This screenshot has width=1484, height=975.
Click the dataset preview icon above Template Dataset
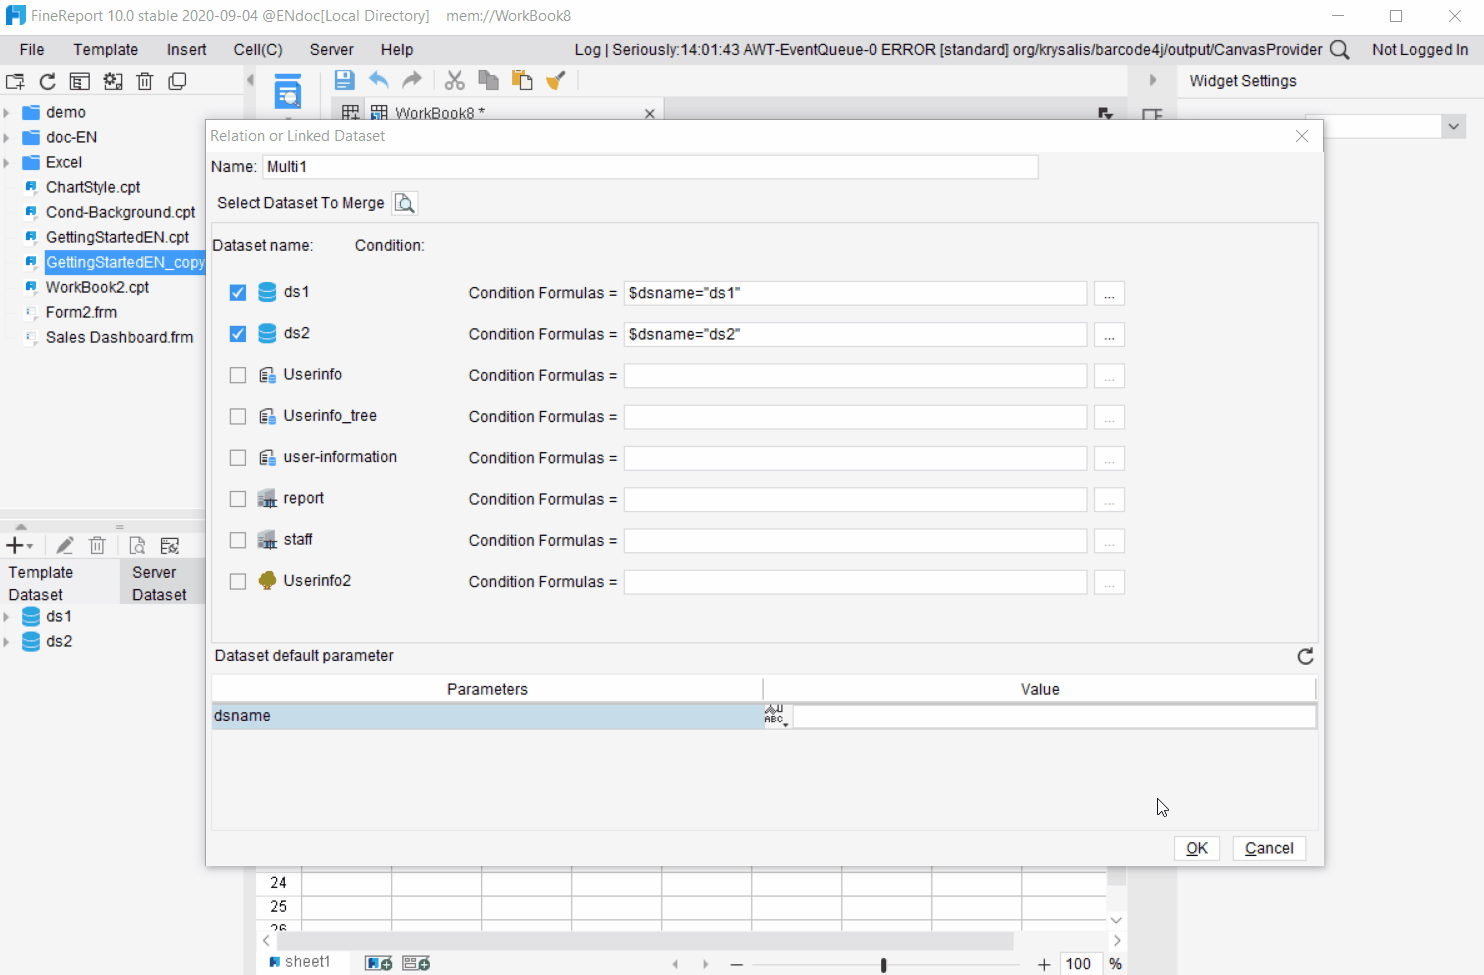(137, 545)
